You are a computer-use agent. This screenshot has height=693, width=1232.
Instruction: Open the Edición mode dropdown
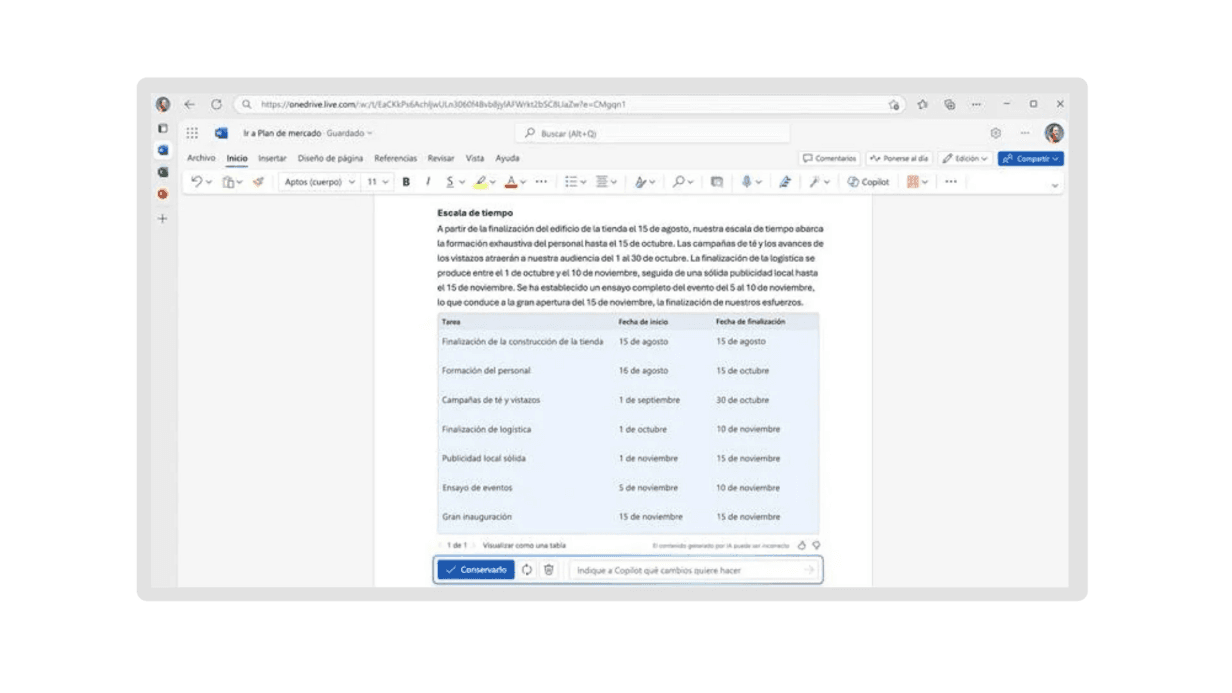pos(965,158)
